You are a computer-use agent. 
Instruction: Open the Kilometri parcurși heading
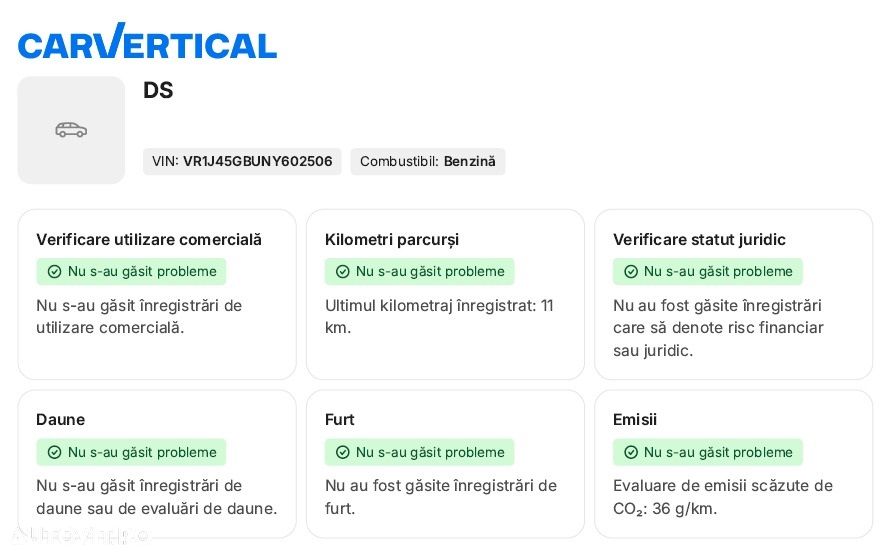click(392, 239)
